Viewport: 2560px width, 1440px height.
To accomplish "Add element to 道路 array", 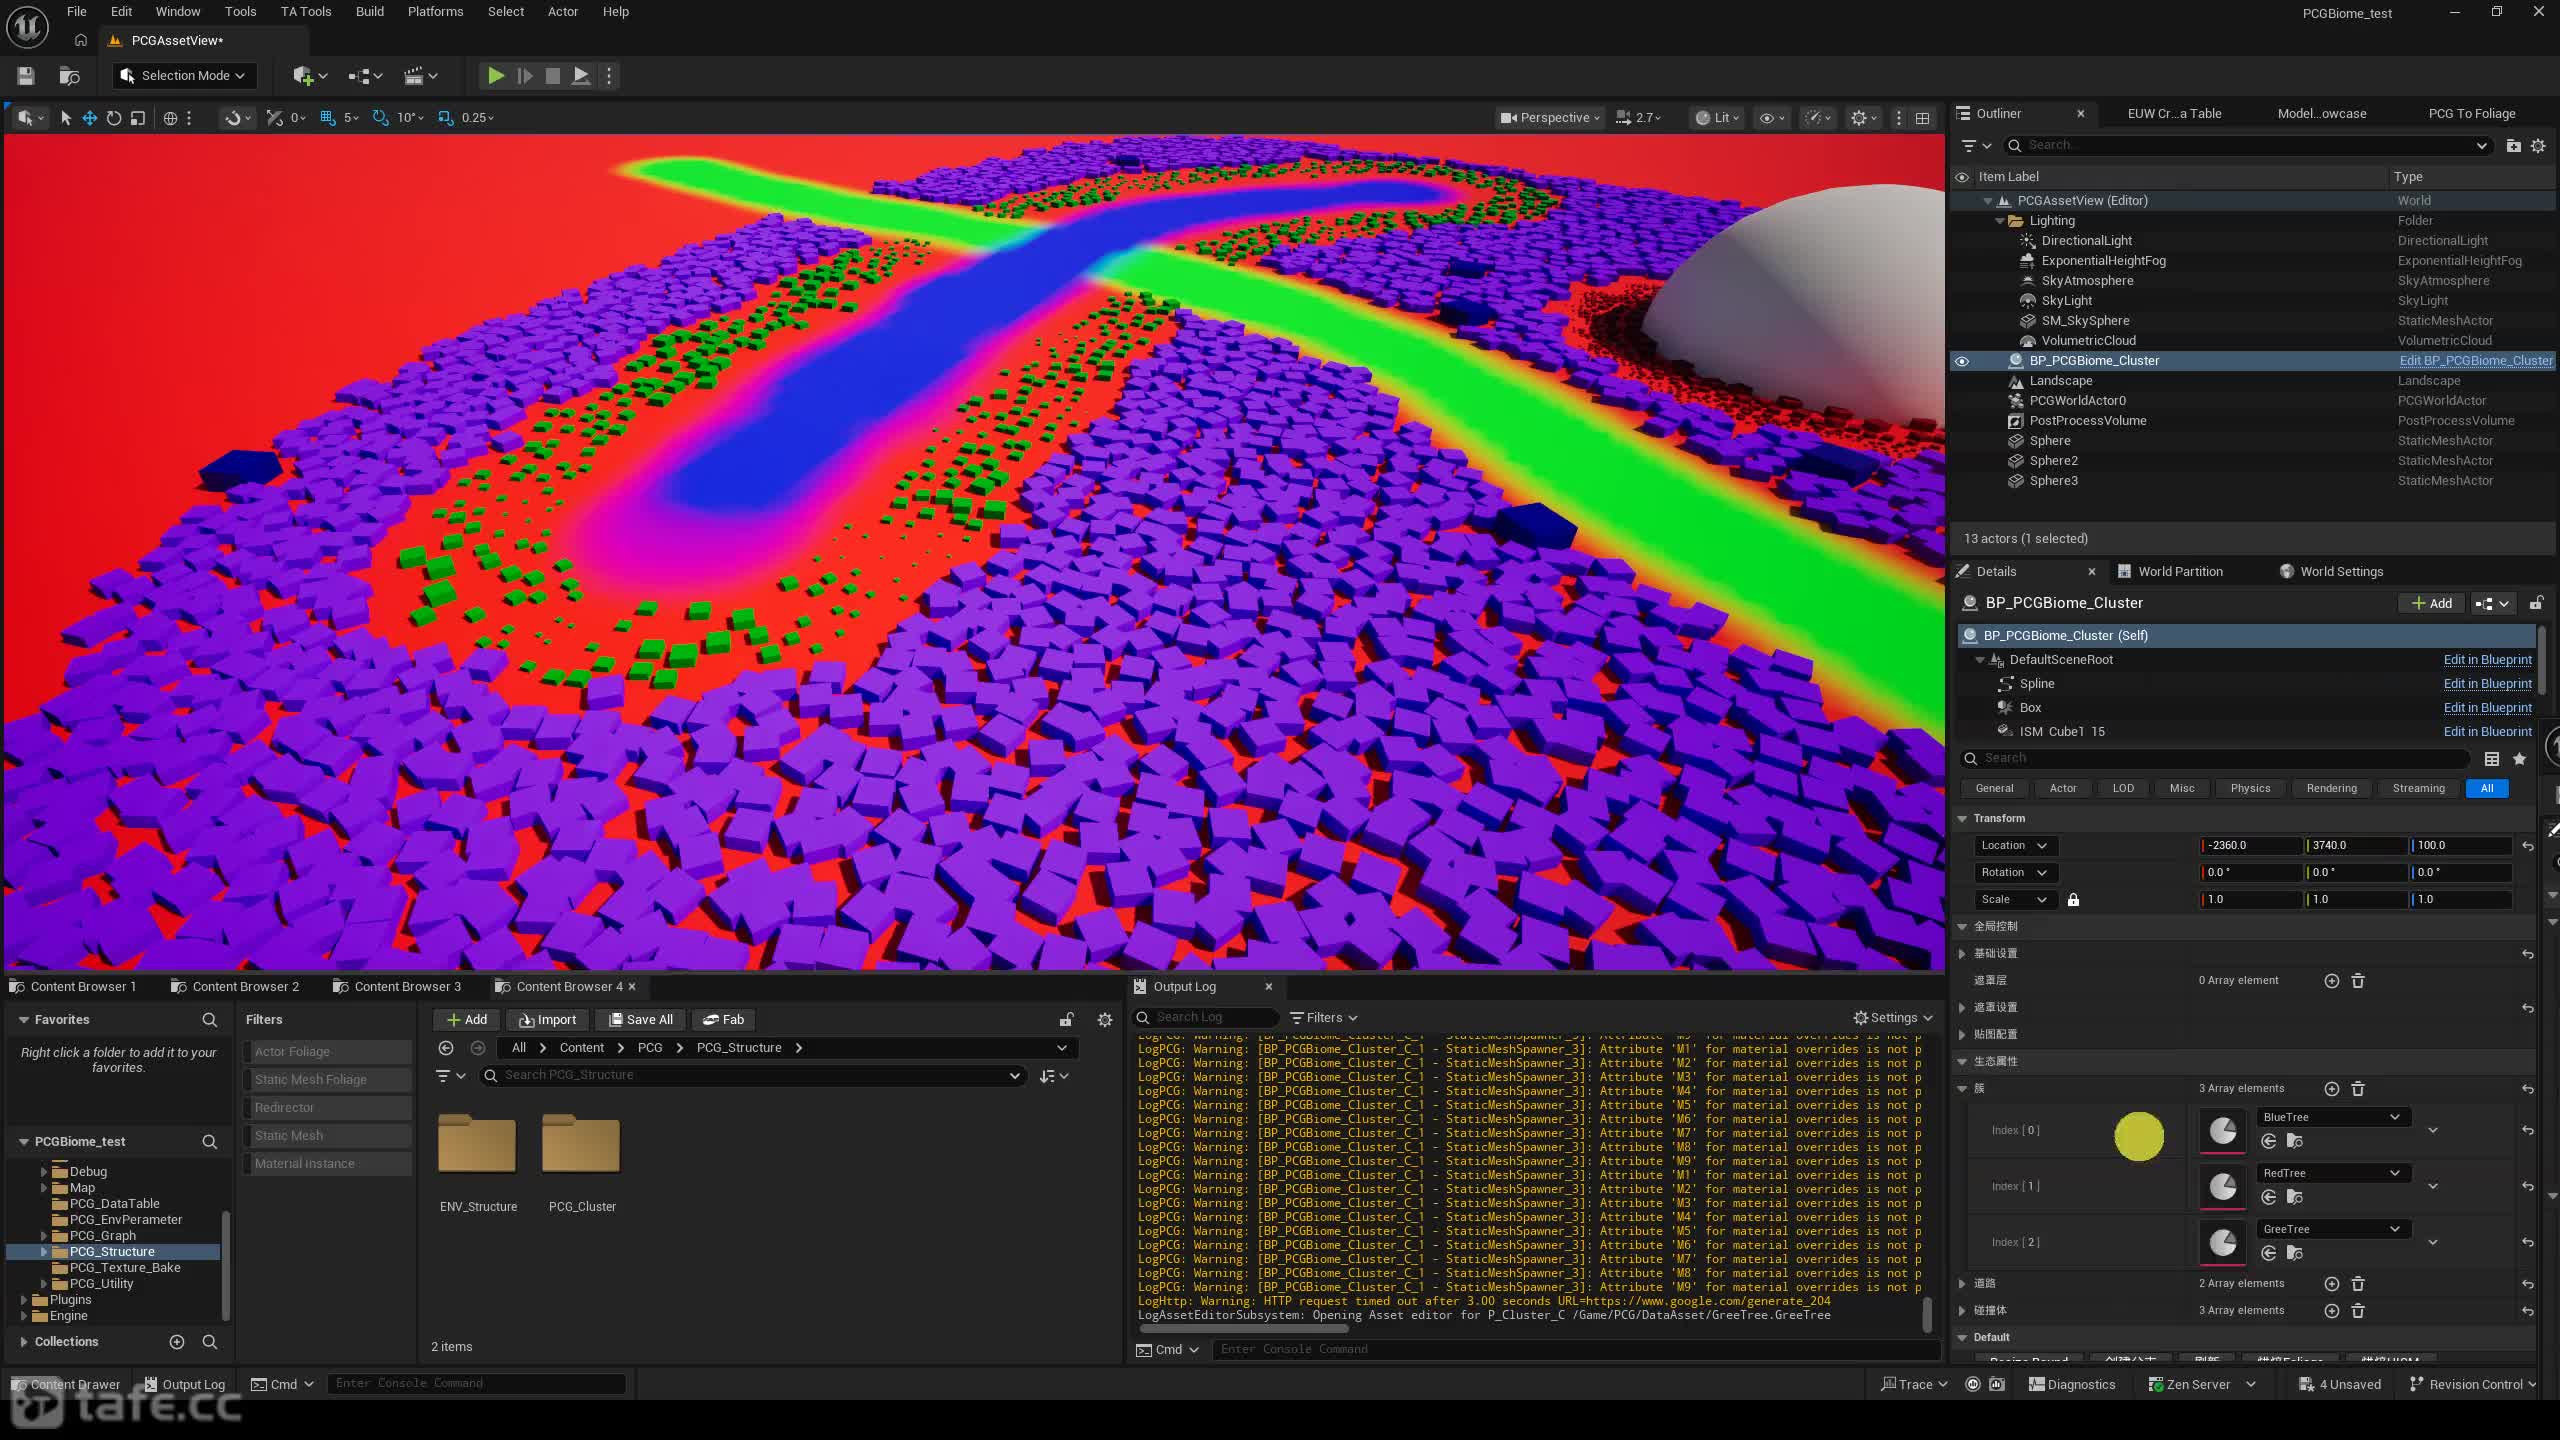I will 2332,1284.
